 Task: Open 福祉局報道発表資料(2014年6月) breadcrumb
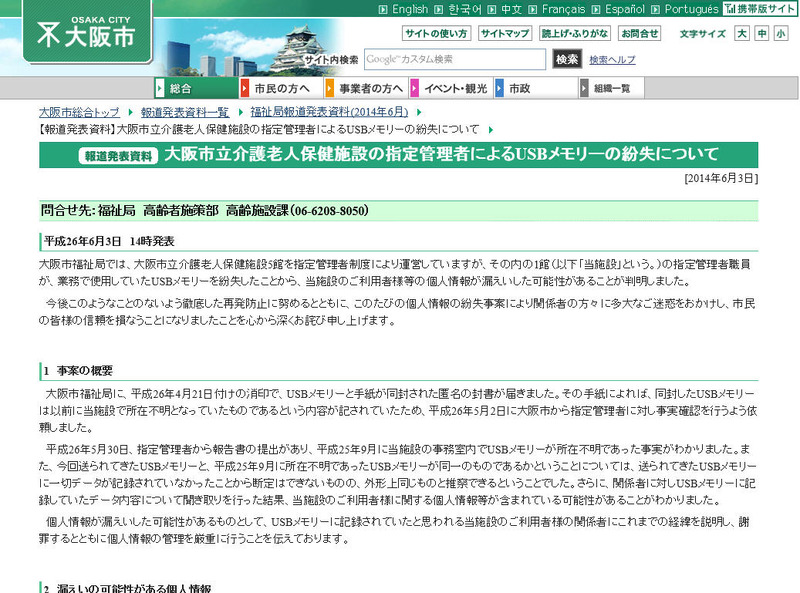click(331, 111)
